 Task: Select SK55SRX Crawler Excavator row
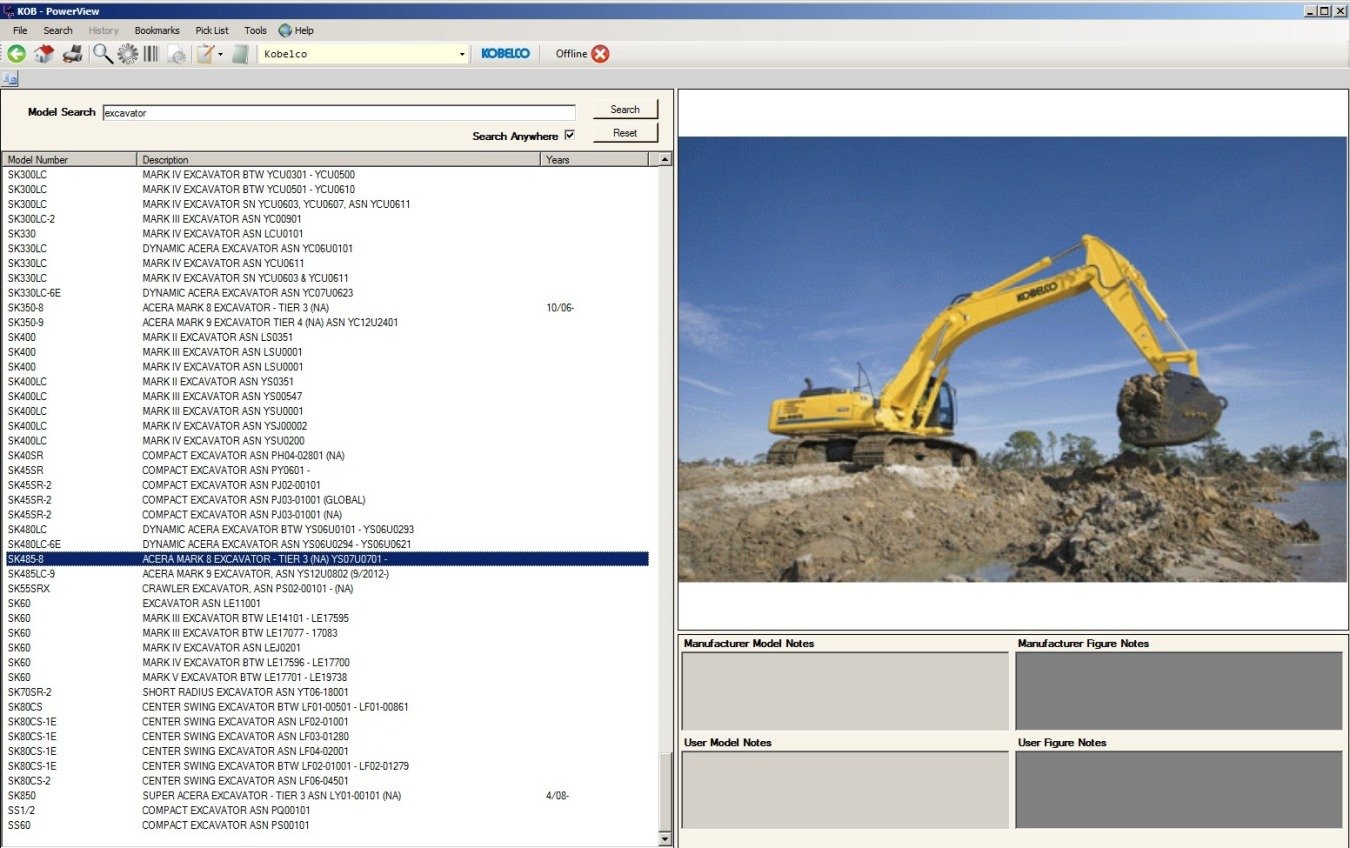[326, 589]
